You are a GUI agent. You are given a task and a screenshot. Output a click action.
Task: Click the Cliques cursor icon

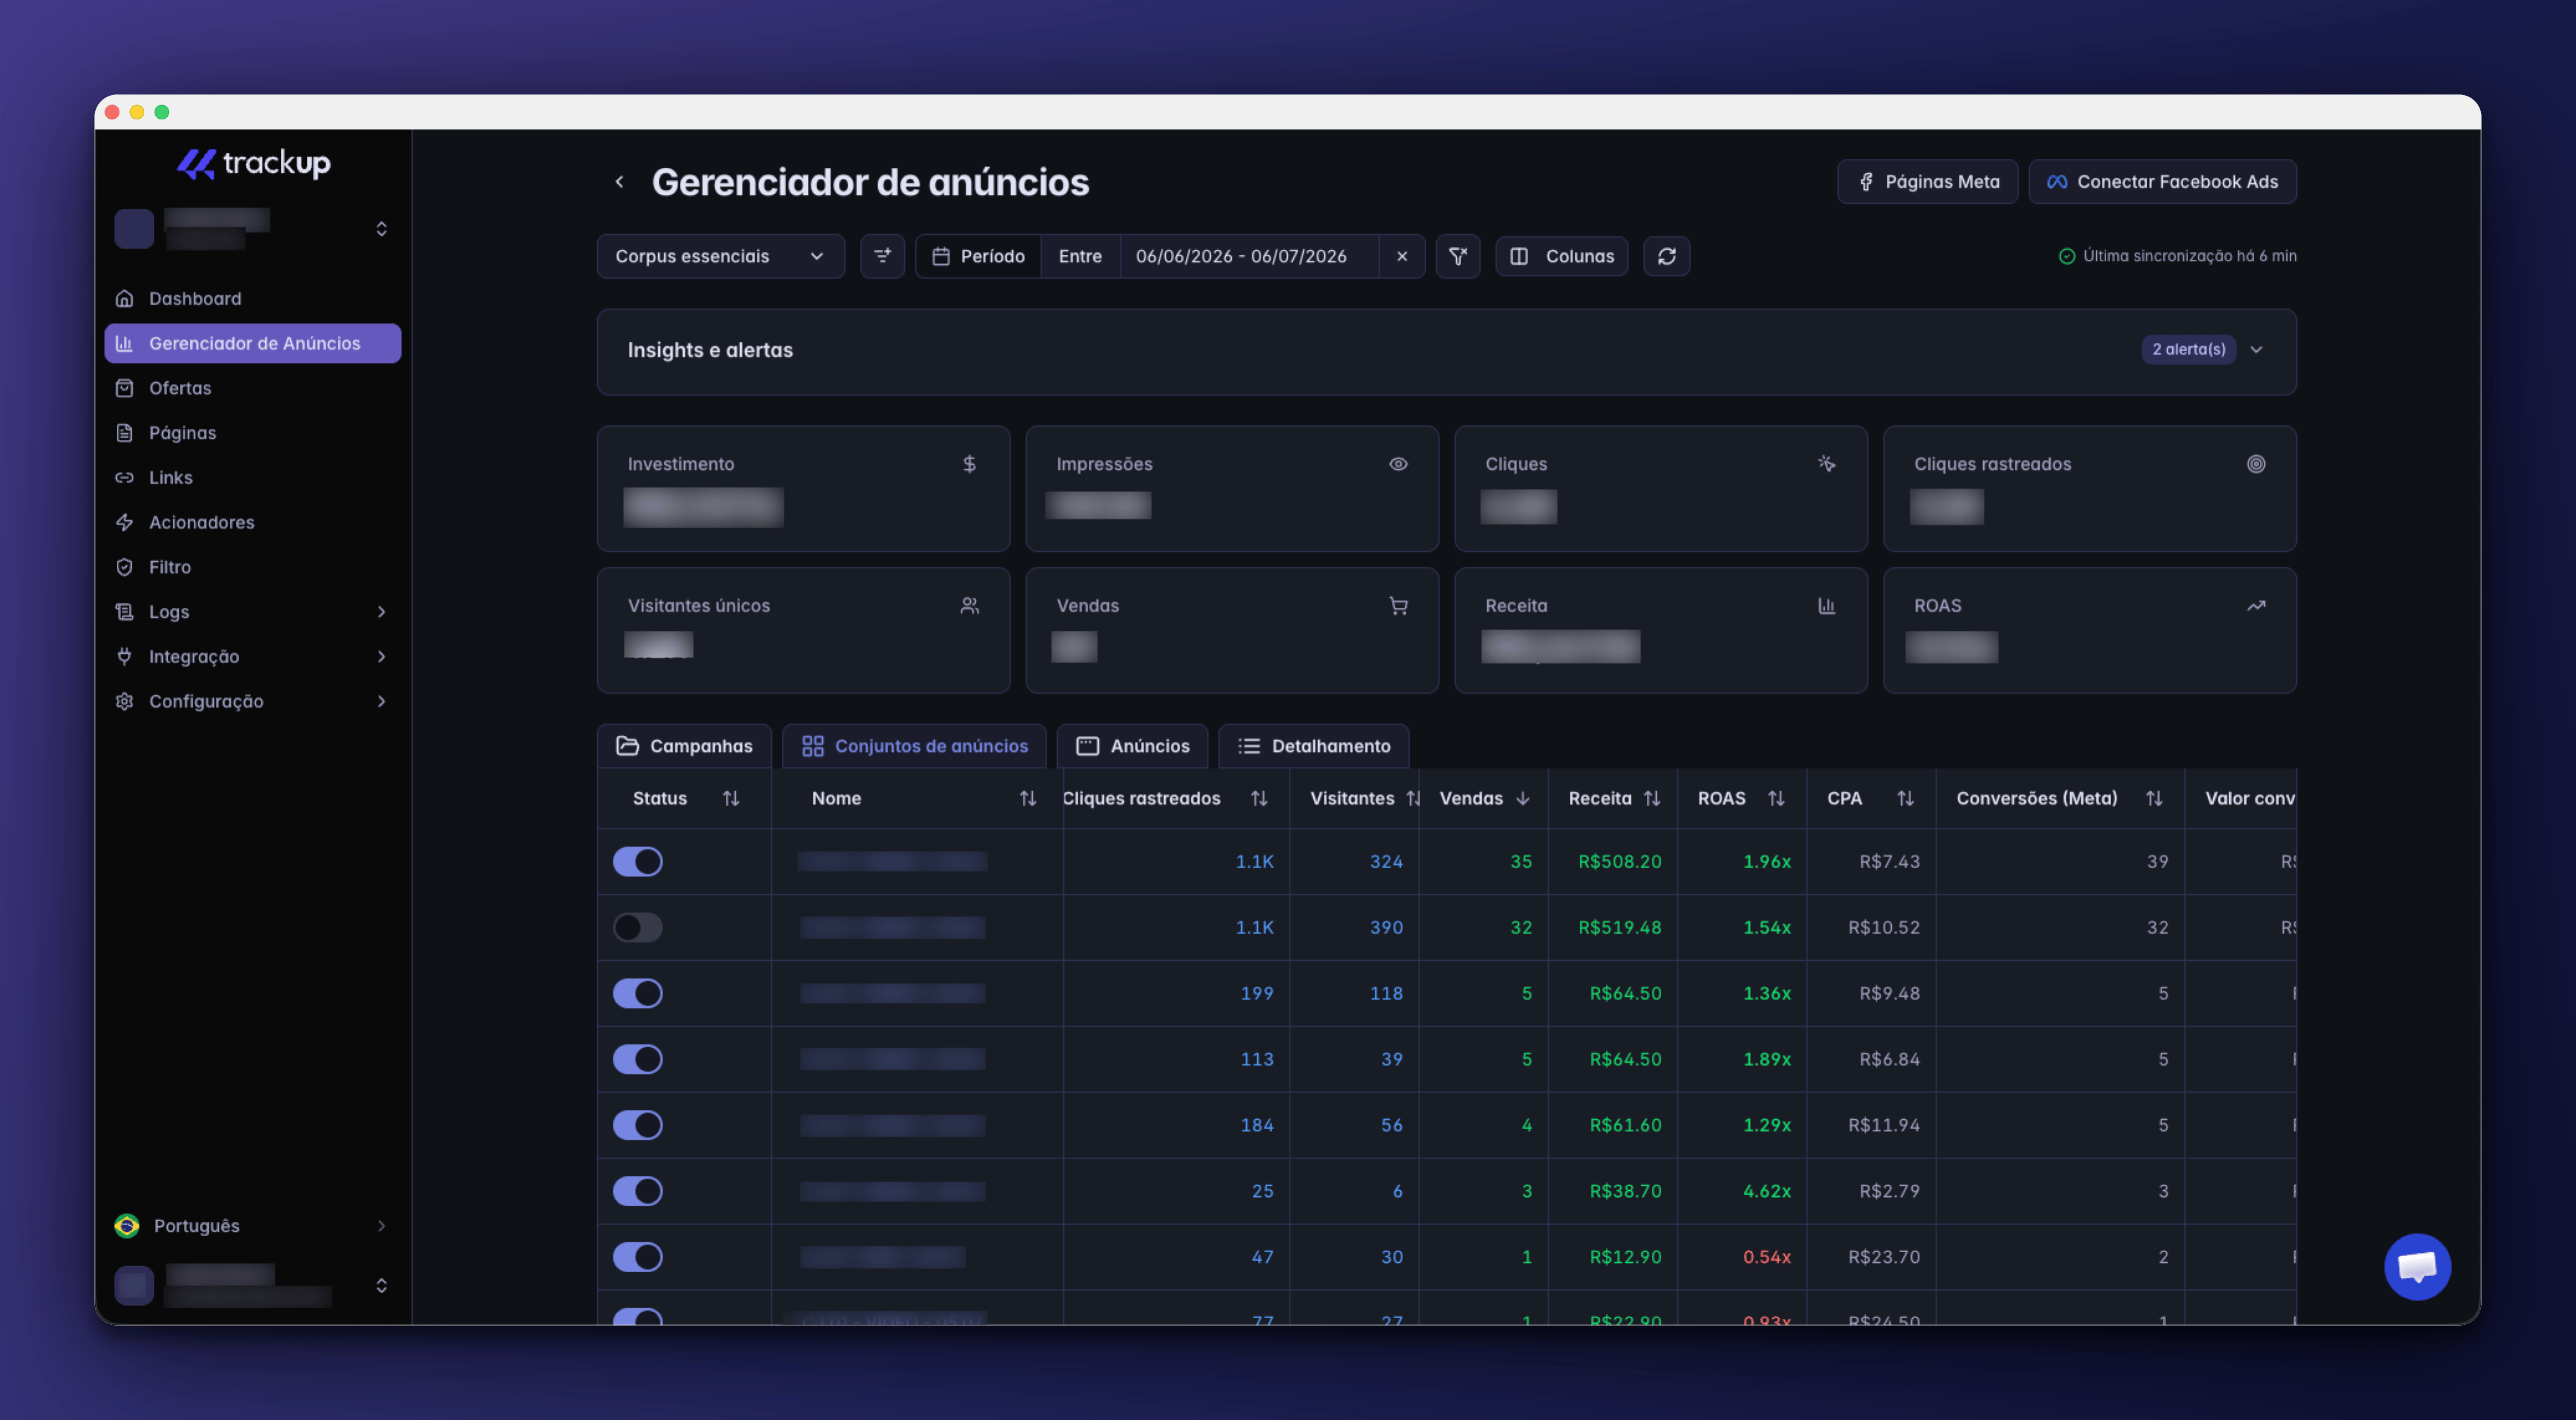click(x=1826, y=464)
